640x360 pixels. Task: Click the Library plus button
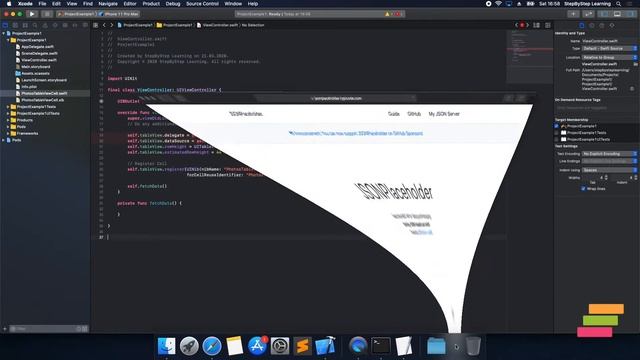coord(573,14)
